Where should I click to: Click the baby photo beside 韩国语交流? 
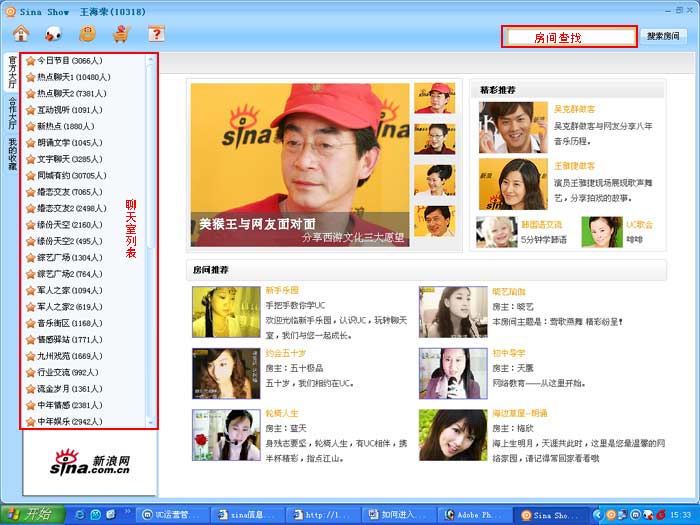[496, 232]
